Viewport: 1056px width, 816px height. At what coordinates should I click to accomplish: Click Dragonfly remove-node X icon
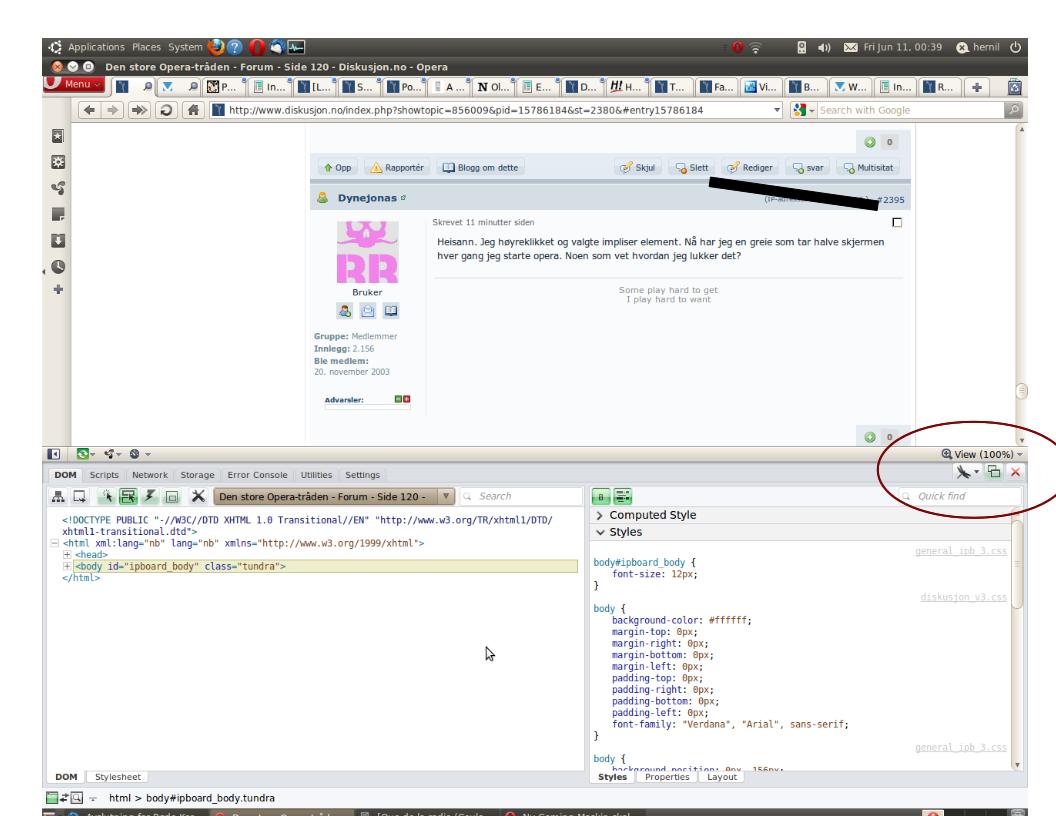click(x=198, y=496)
